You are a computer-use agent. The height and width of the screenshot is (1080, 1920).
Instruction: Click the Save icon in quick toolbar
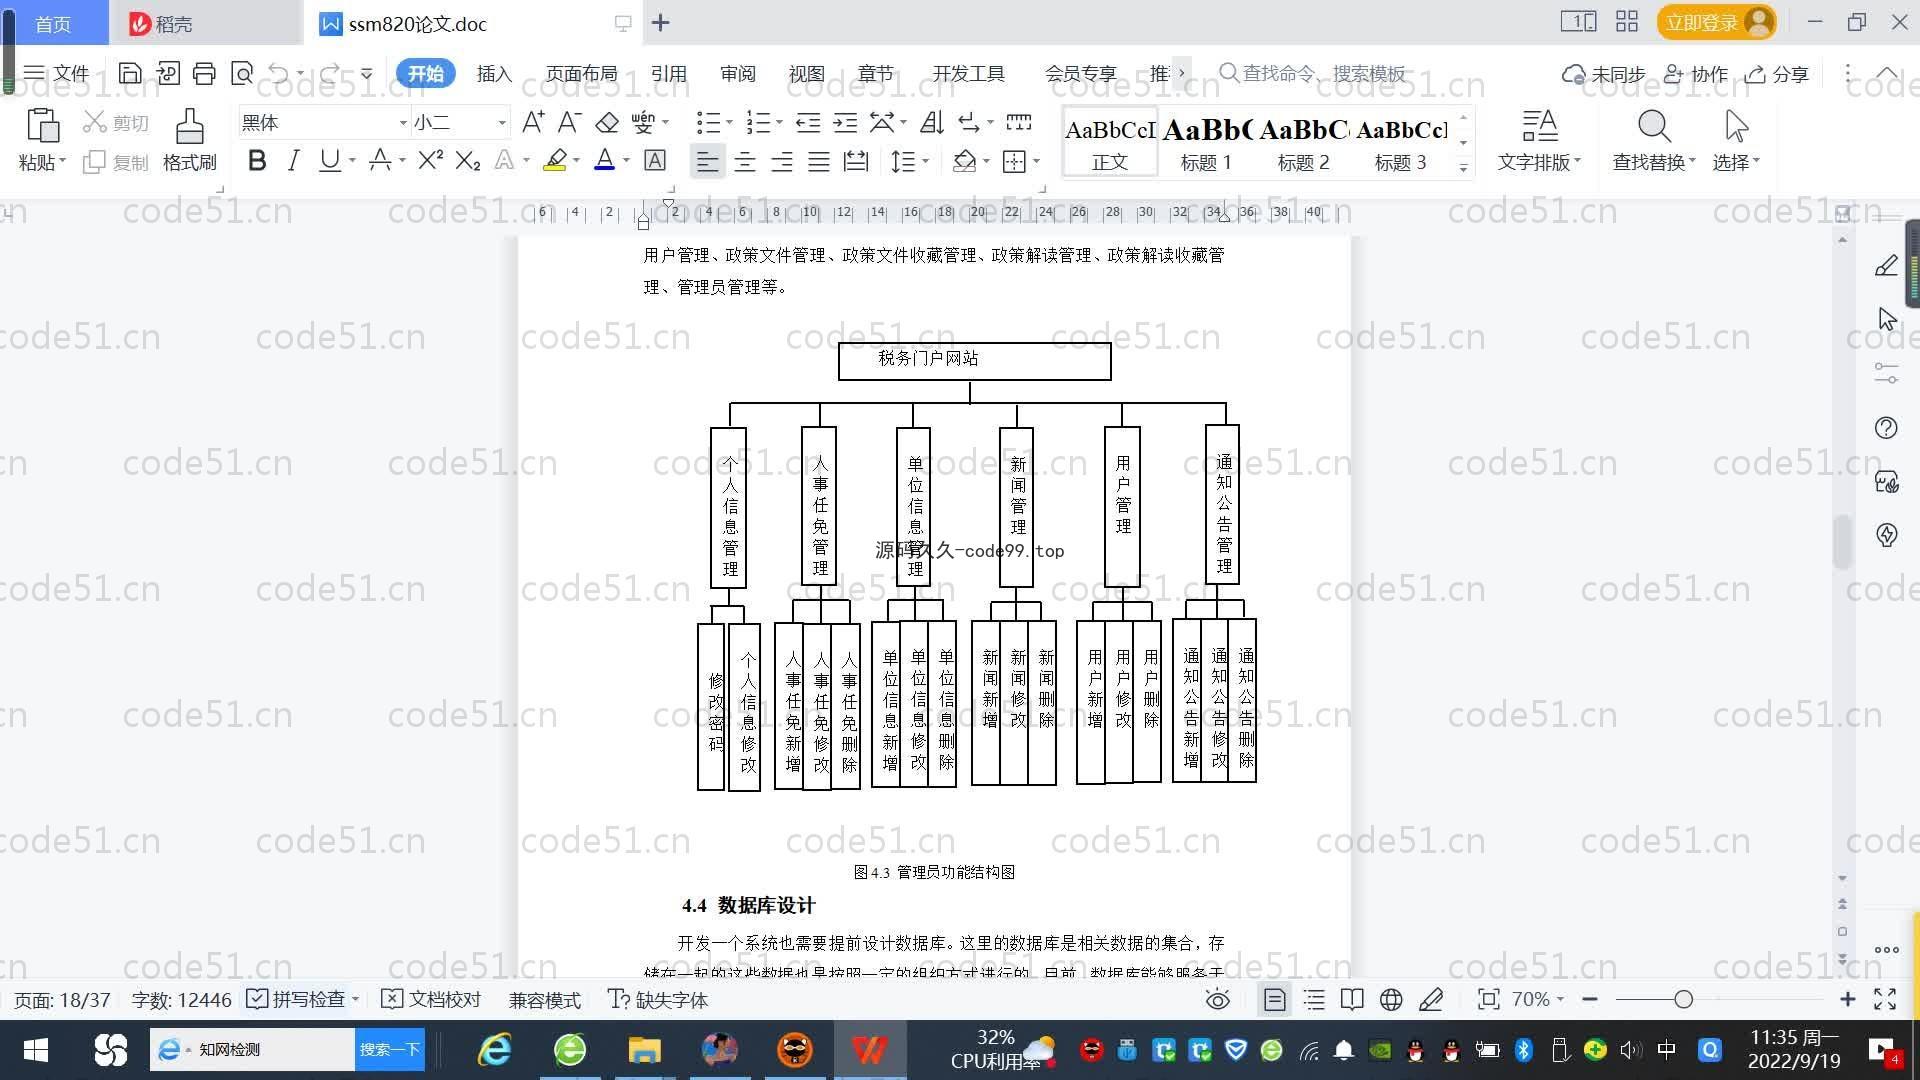coord(130,73)
